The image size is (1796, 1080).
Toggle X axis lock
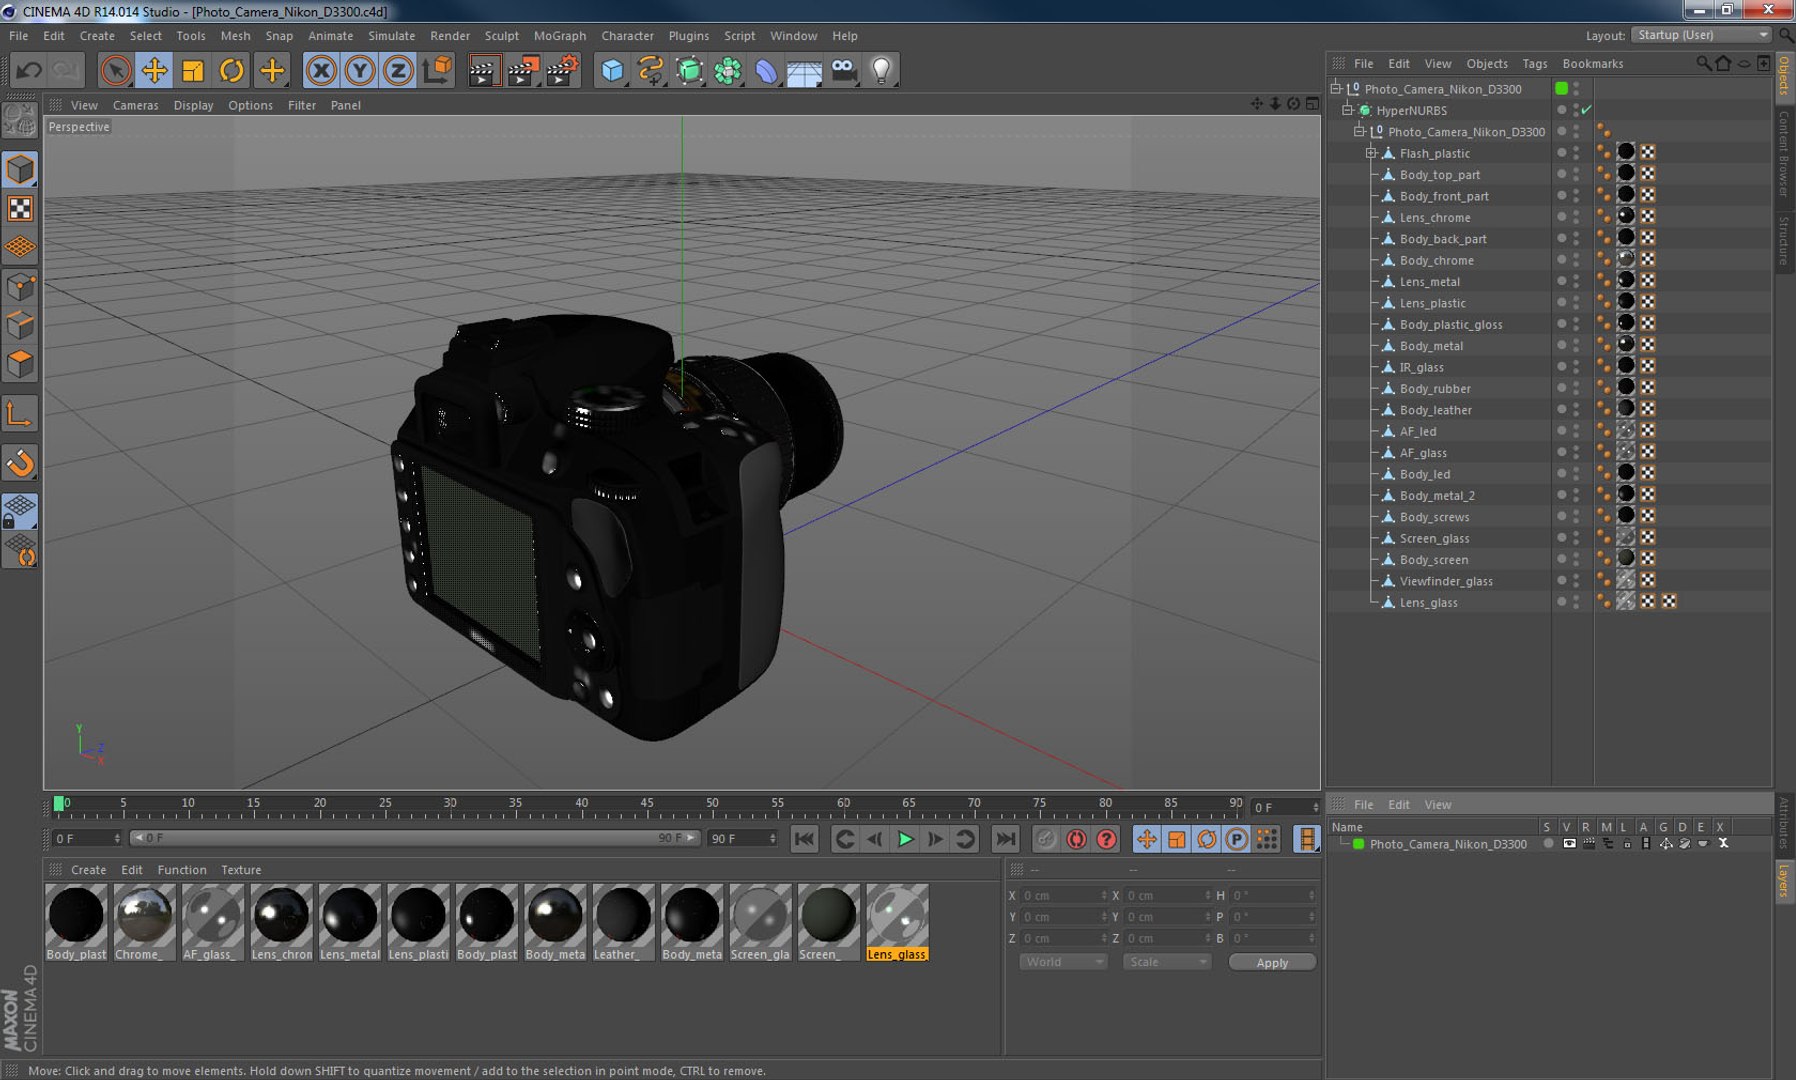[x=321, y=70]
